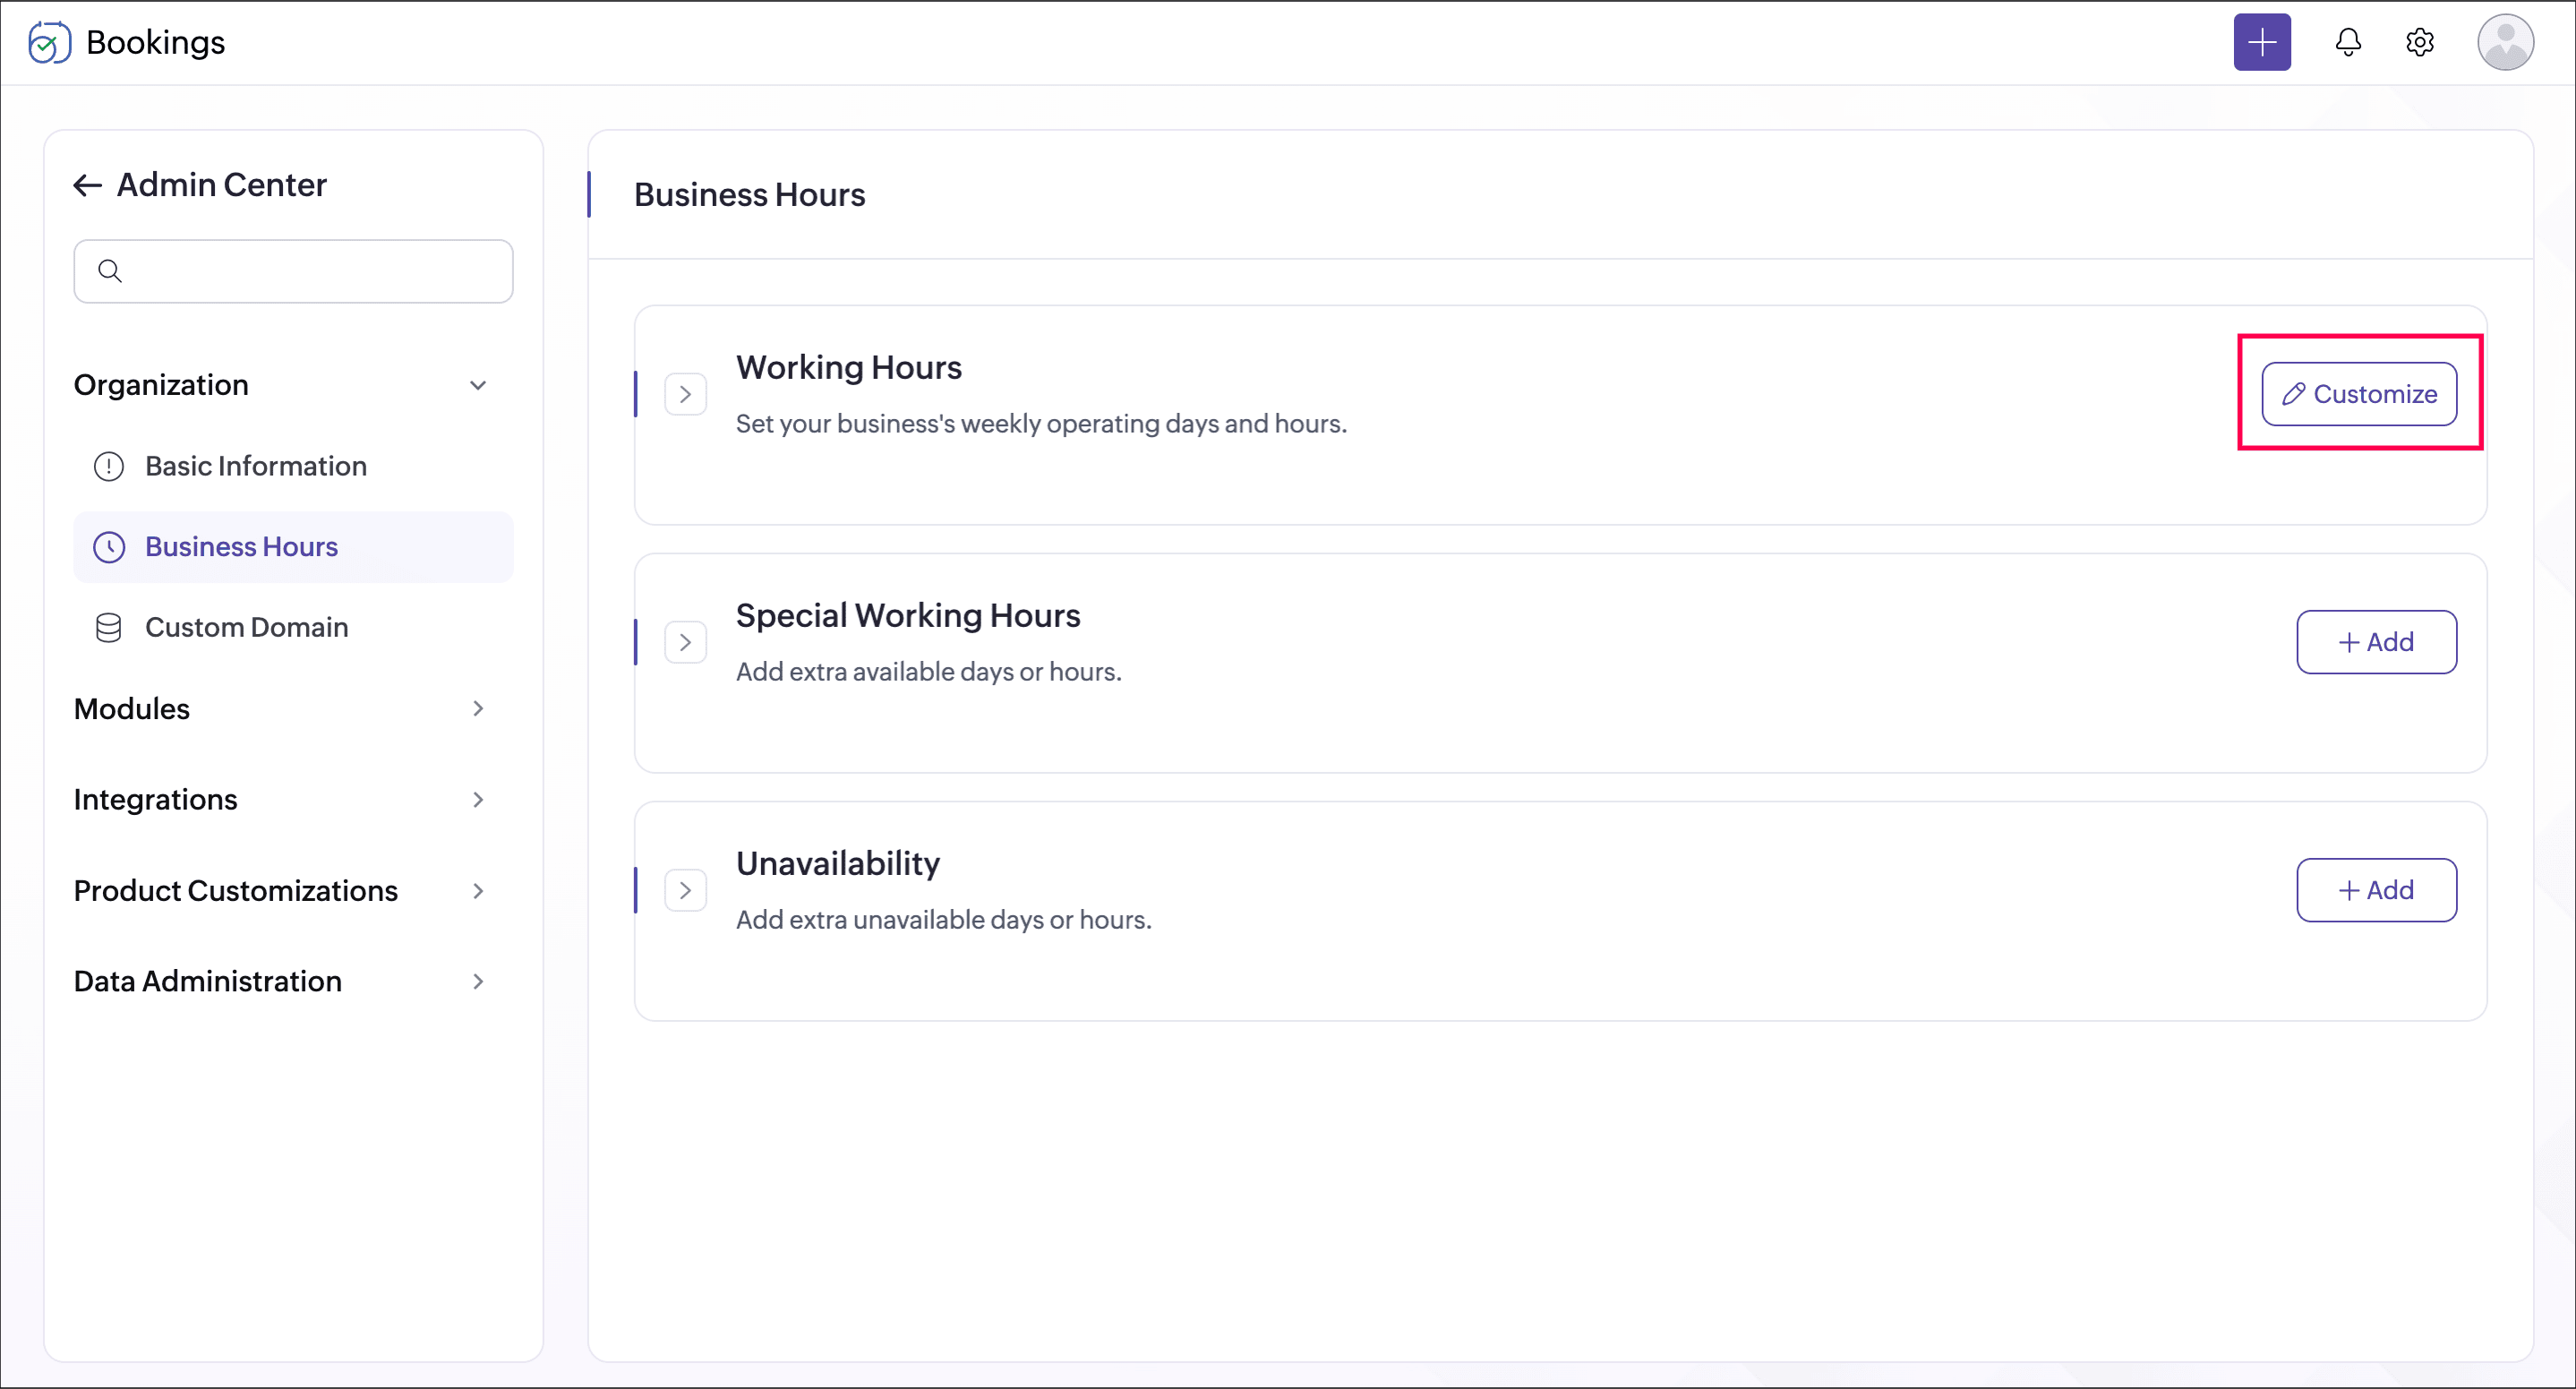This screenshot has height=1389, width=2576.
Task: Click the Business Hours page heading
Action: tap(750, 195)
